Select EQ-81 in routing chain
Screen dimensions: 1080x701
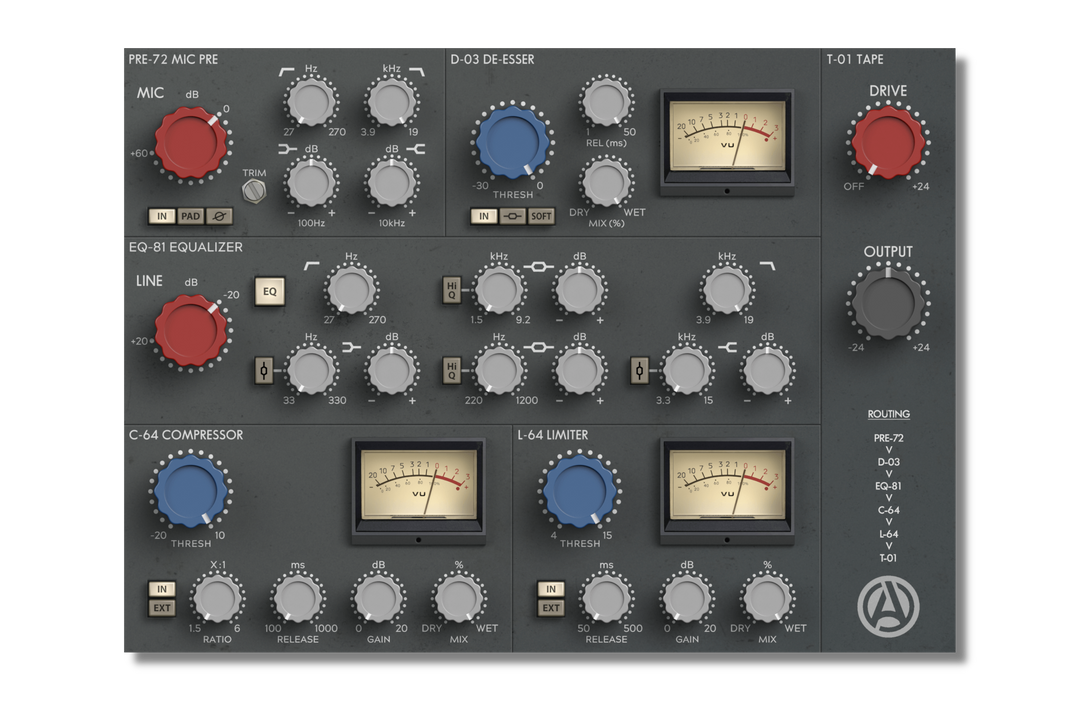889,486
